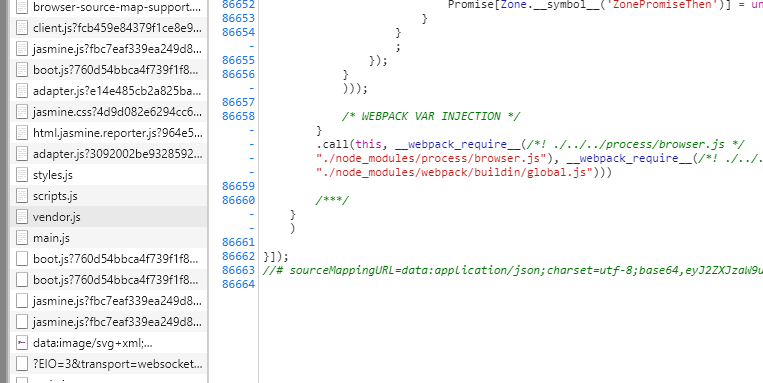This screenshot has height=383, width=763.
Task: Click the vendor.js document icon
Action: click(x=22, y=217)
